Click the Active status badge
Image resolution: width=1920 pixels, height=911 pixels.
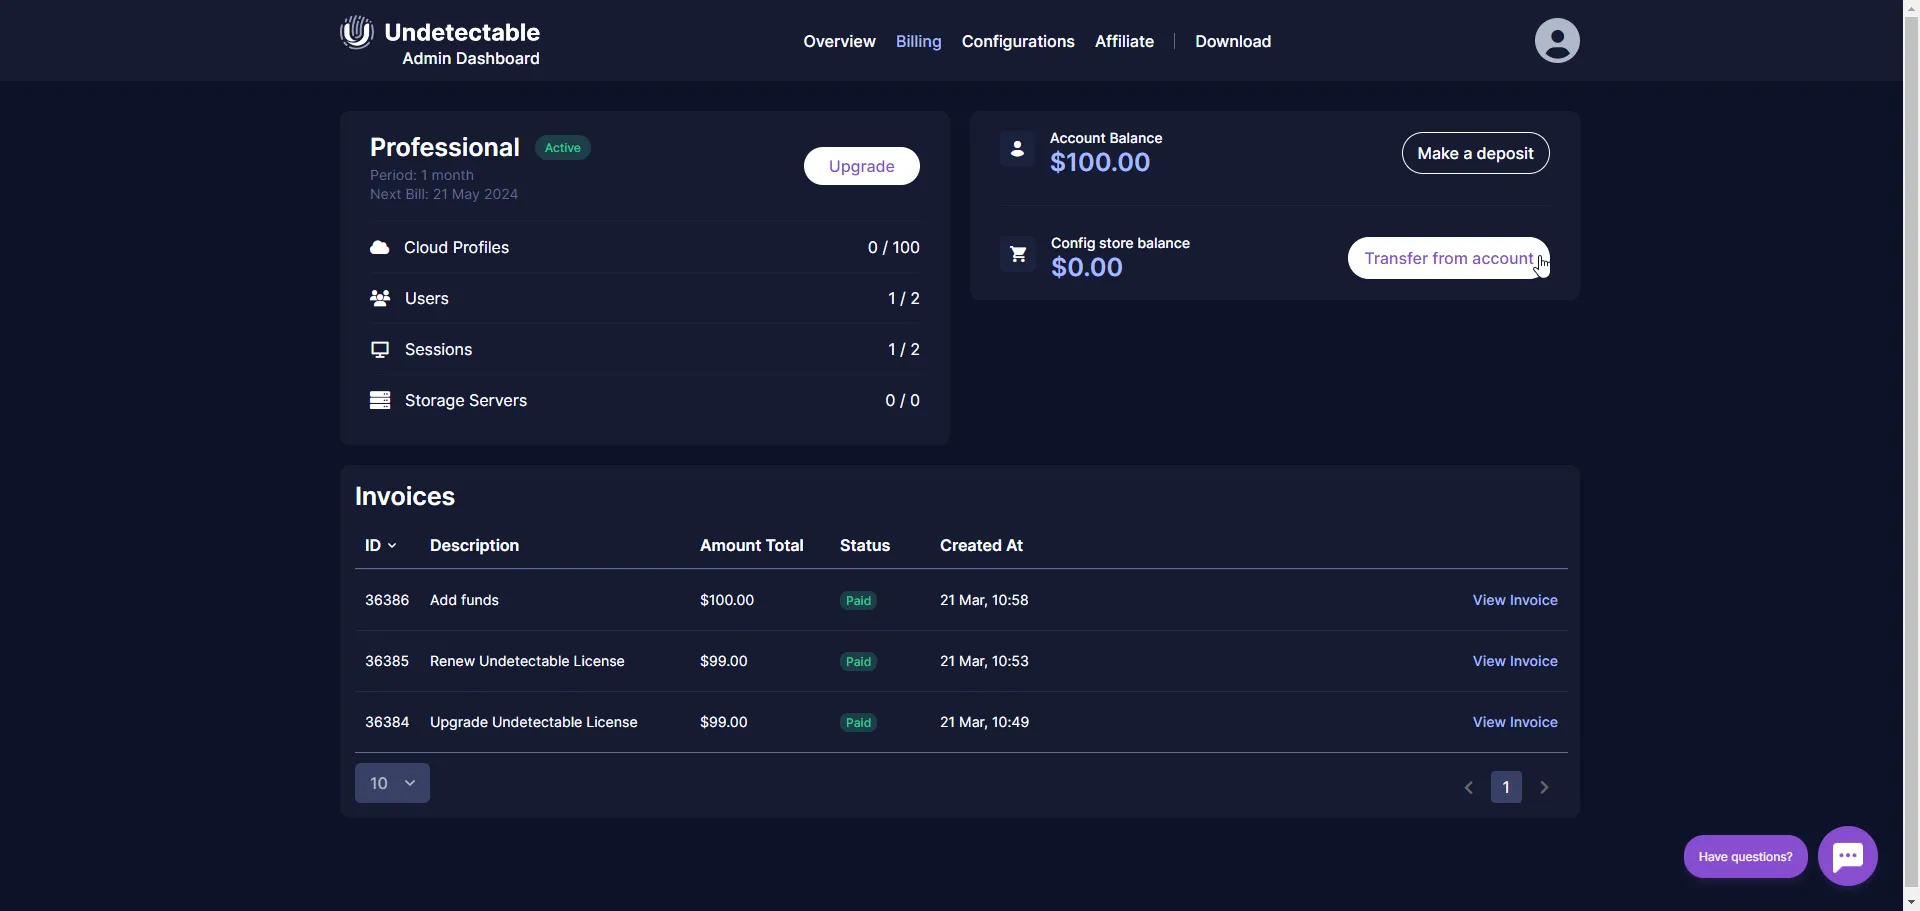point(563,148)
